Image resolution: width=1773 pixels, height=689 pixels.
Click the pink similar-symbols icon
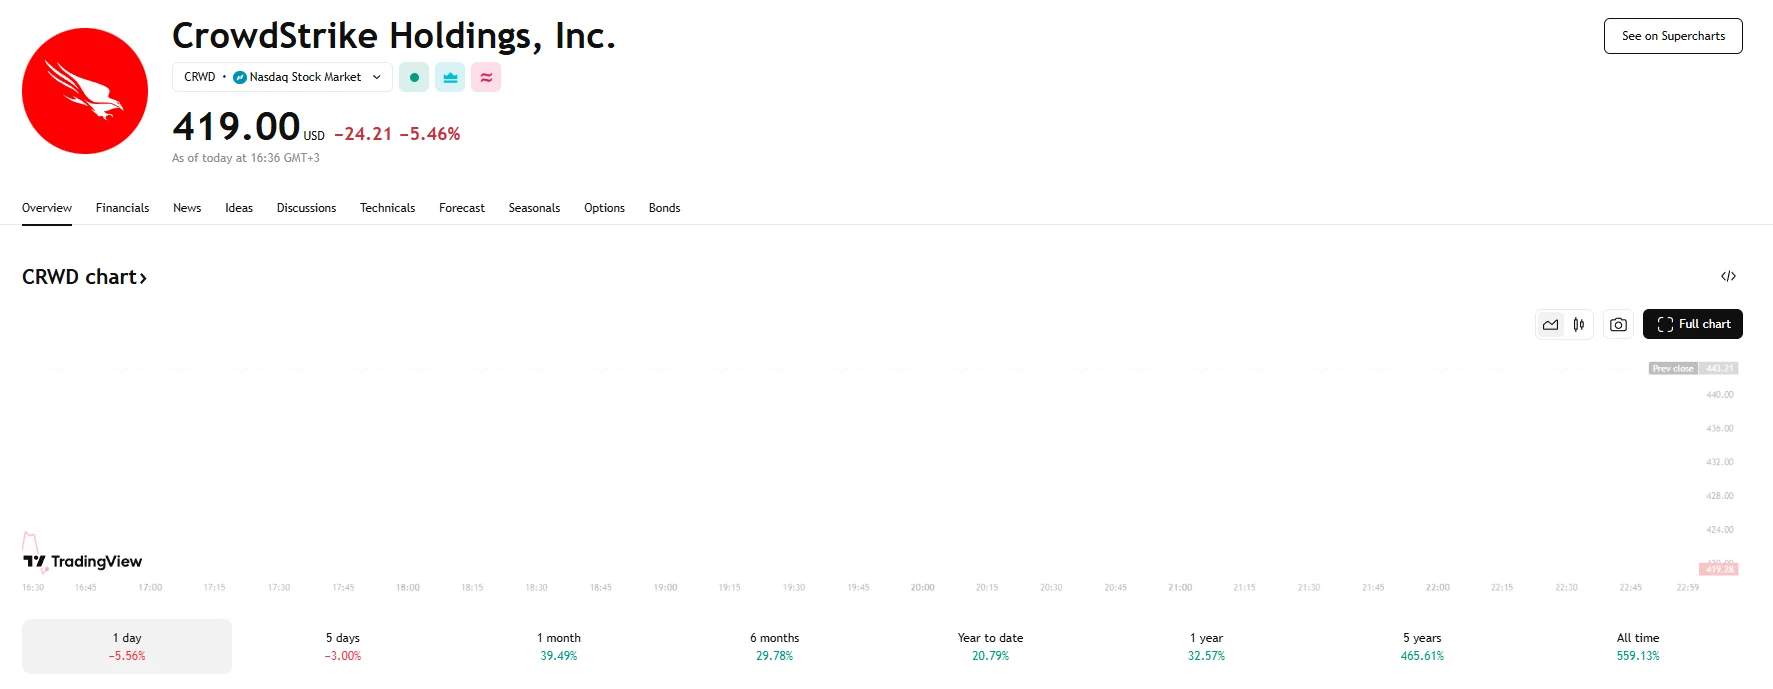coord(485,76)
